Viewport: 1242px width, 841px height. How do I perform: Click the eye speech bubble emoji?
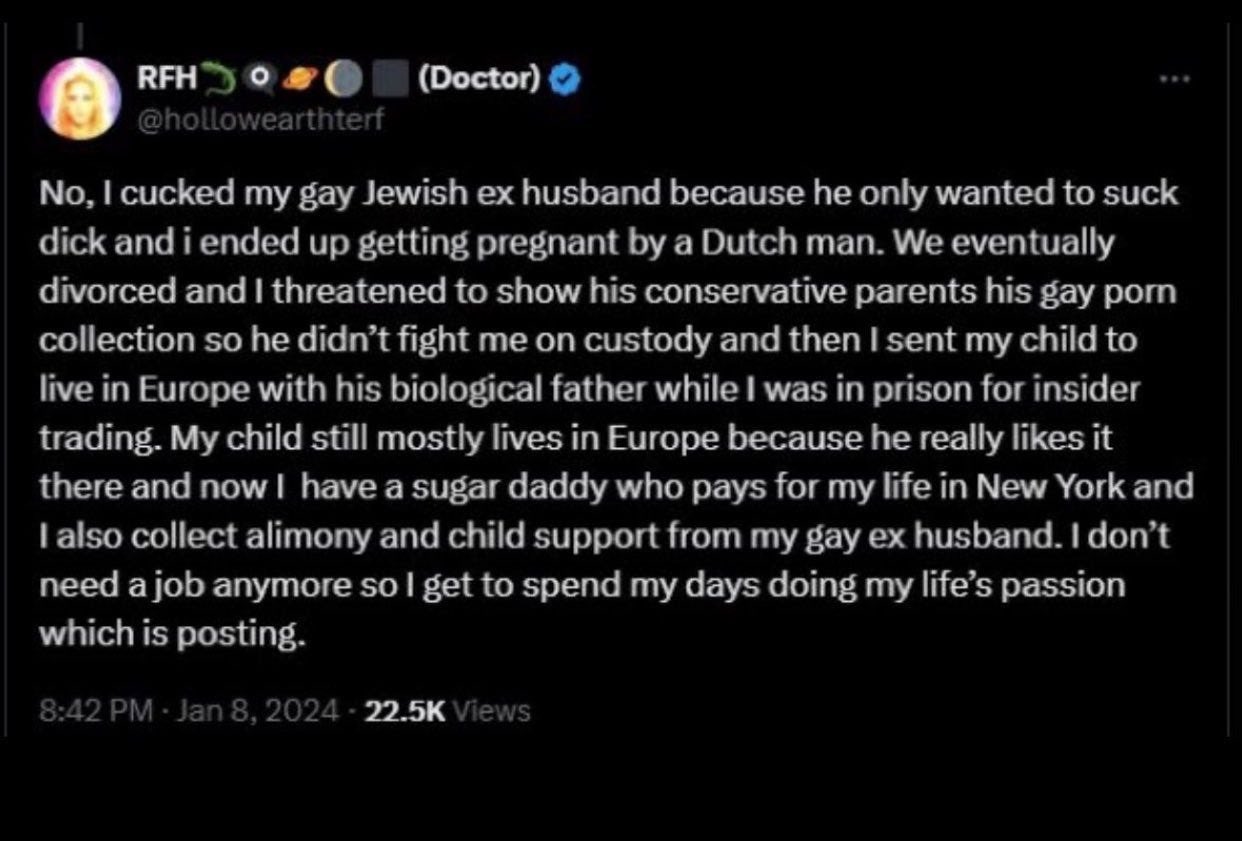pyautogui.click(x=256, y=78)
